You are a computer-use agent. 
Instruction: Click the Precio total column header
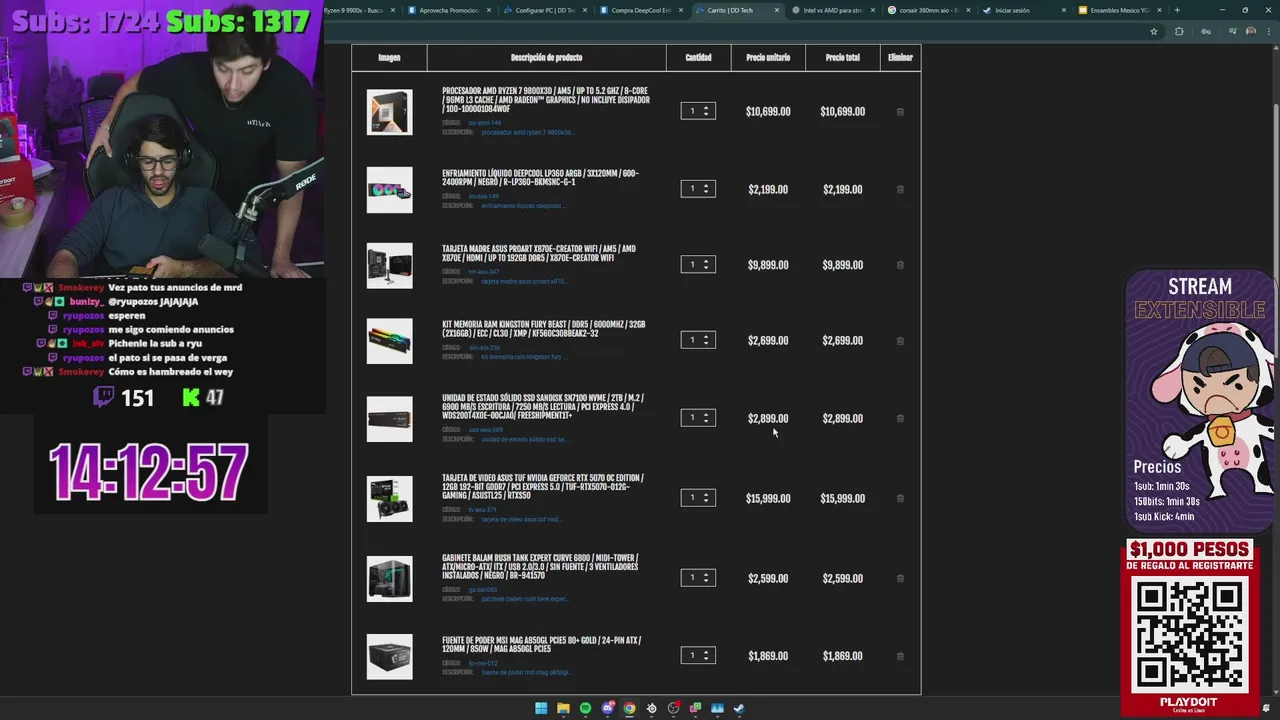pos(842,58)
